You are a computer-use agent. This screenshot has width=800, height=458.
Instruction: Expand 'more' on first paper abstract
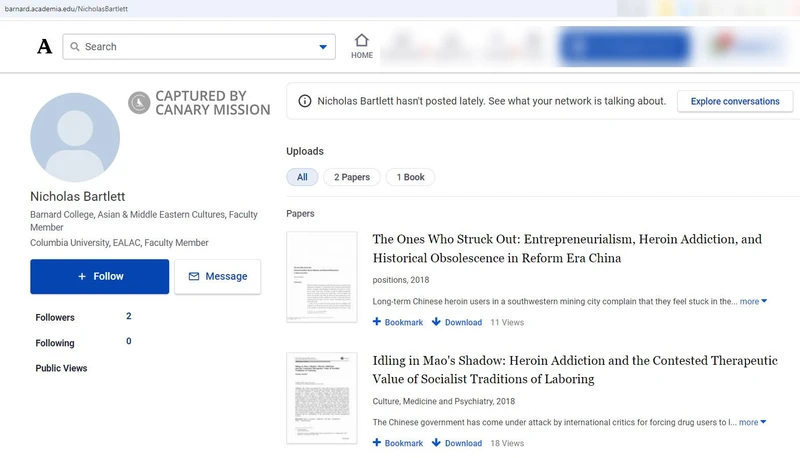(x=753, y=301)
